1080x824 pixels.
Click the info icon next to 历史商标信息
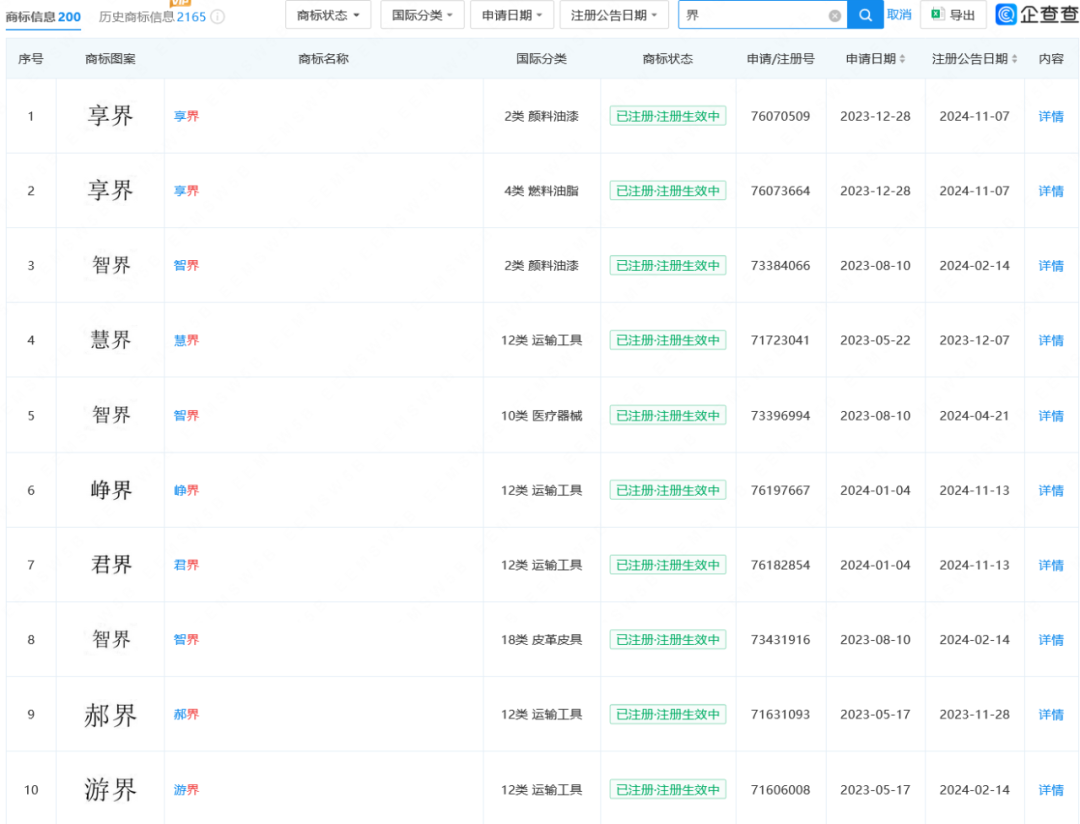point(218,17)
